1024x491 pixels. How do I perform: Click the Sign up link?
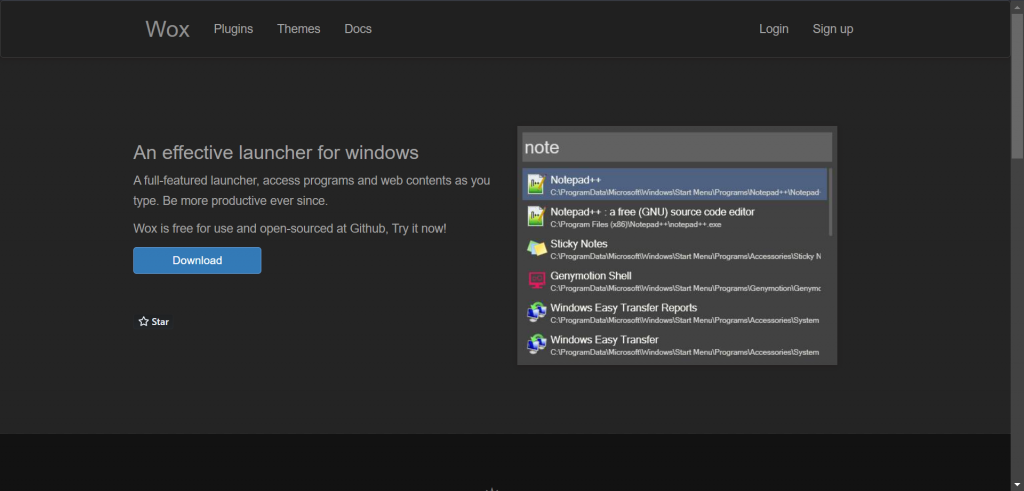point(833,29)
